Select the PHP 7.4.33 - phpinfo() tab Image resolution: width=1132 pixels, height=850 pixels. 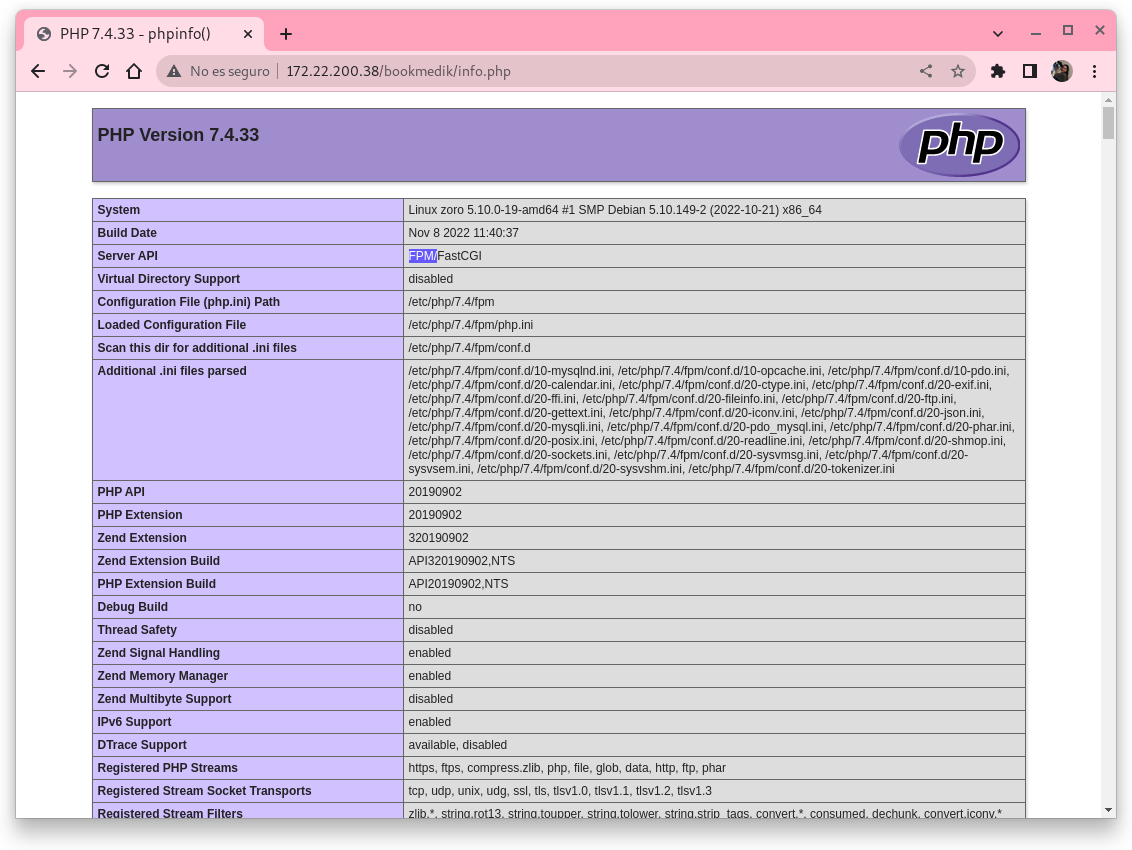135,34
